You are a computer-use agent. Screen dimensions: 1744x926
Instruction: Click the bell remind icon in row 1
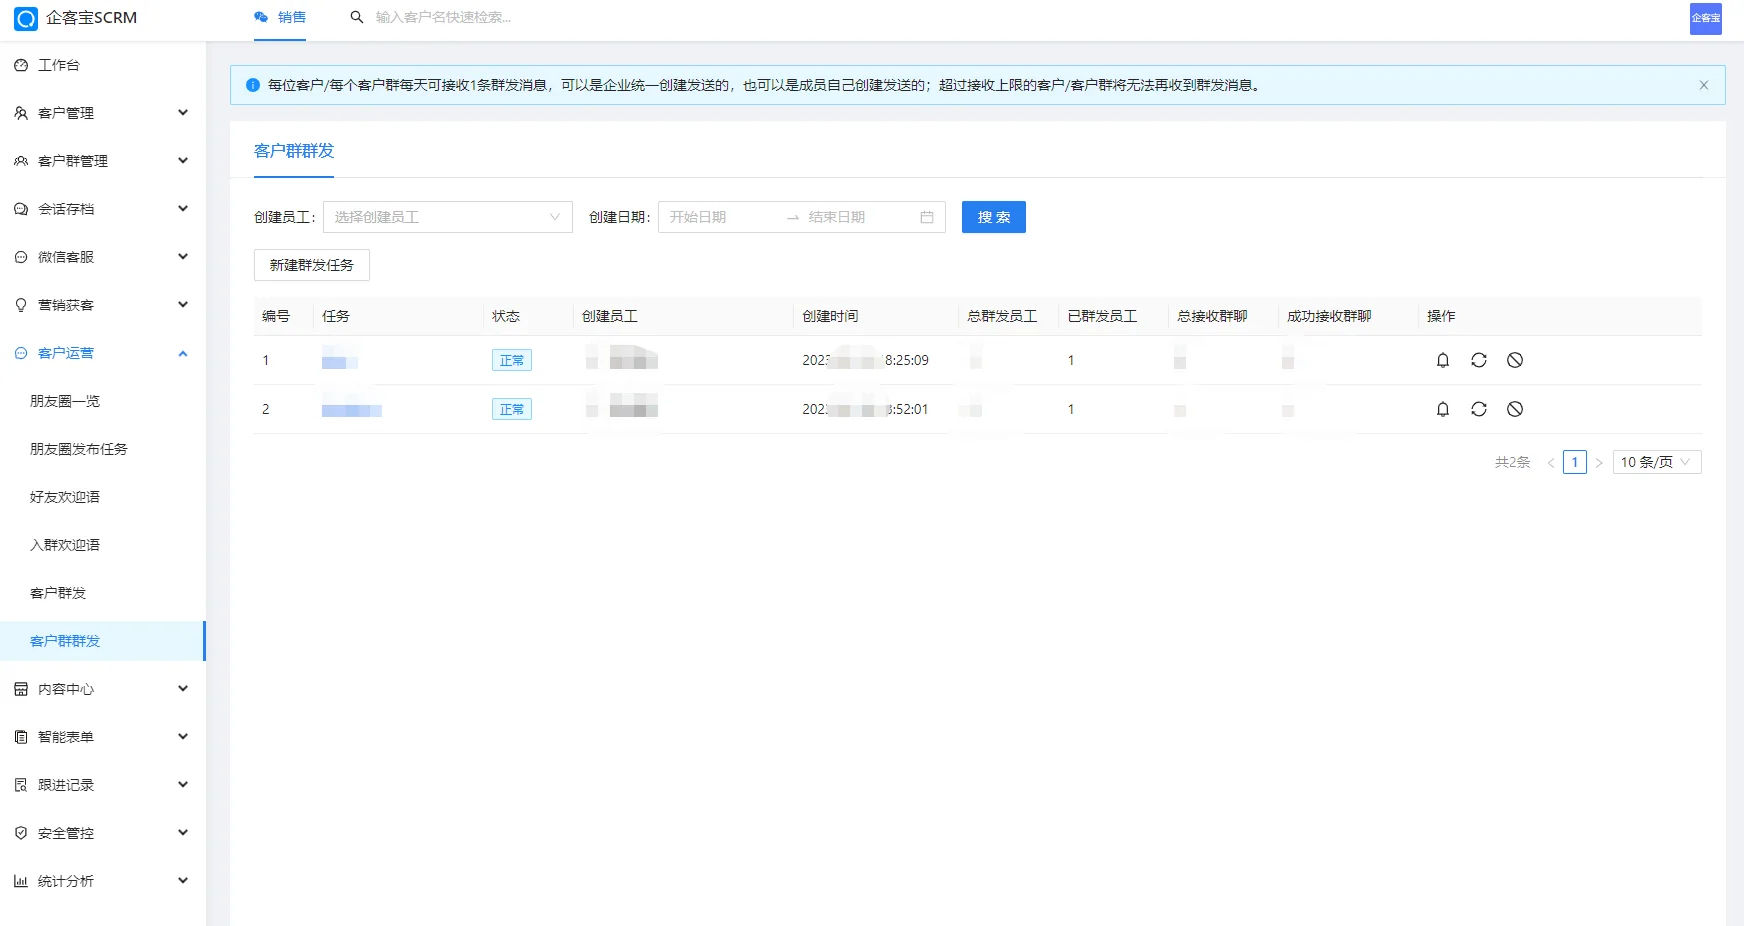point(1443,360)
